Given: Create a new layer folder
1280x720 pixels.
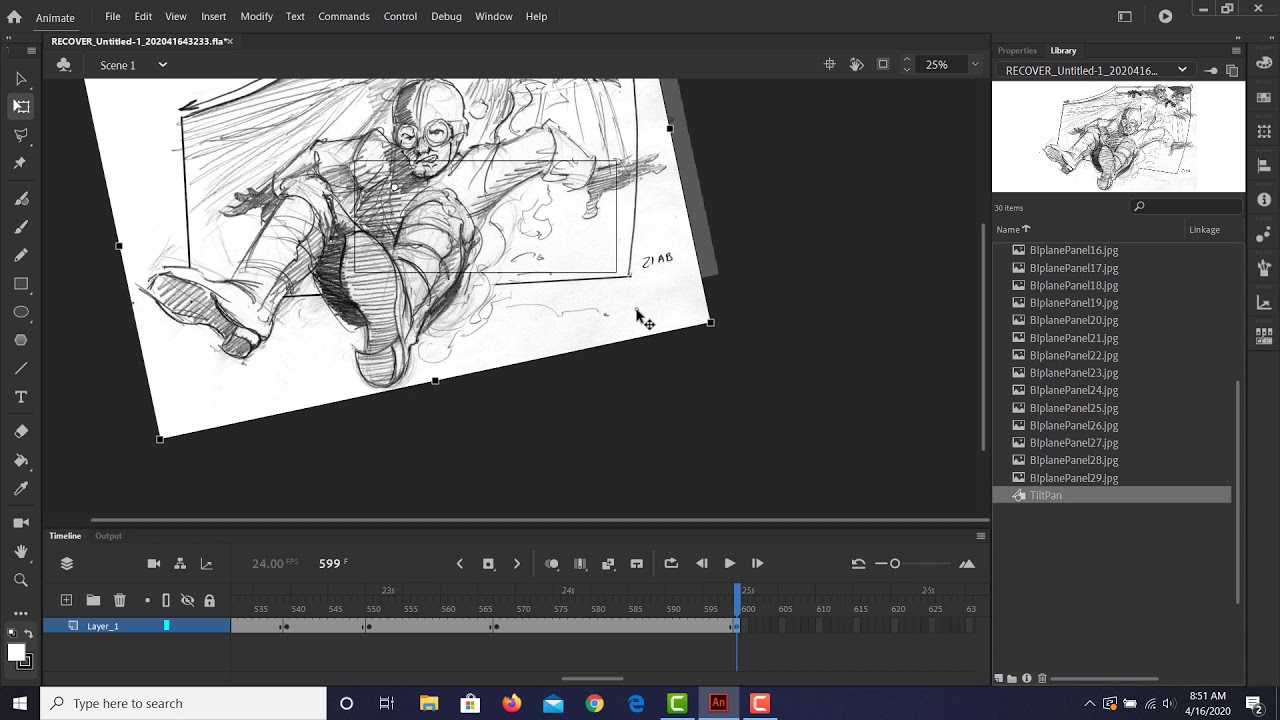Looking at the screenshot, I should click(93, 600).
